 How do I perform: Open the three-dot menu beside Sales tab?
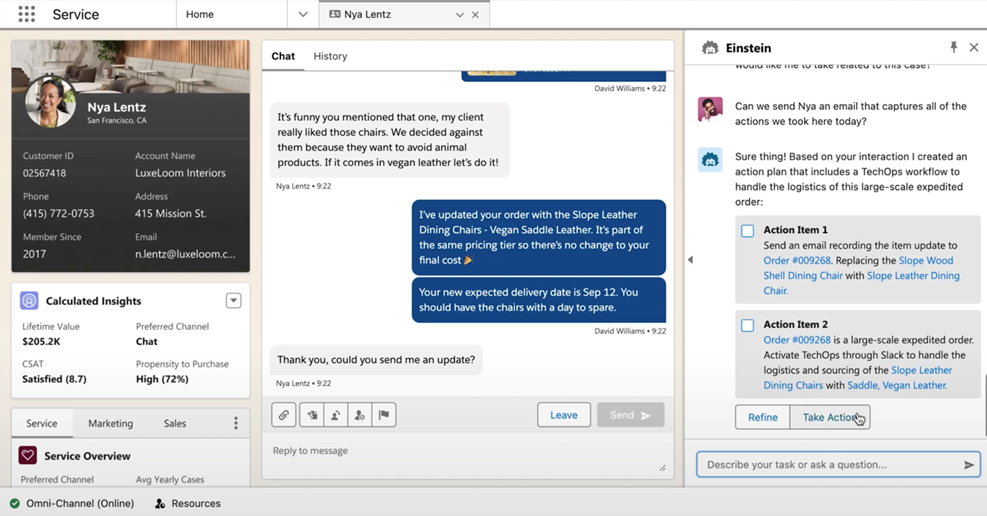[x=236, y=423]
